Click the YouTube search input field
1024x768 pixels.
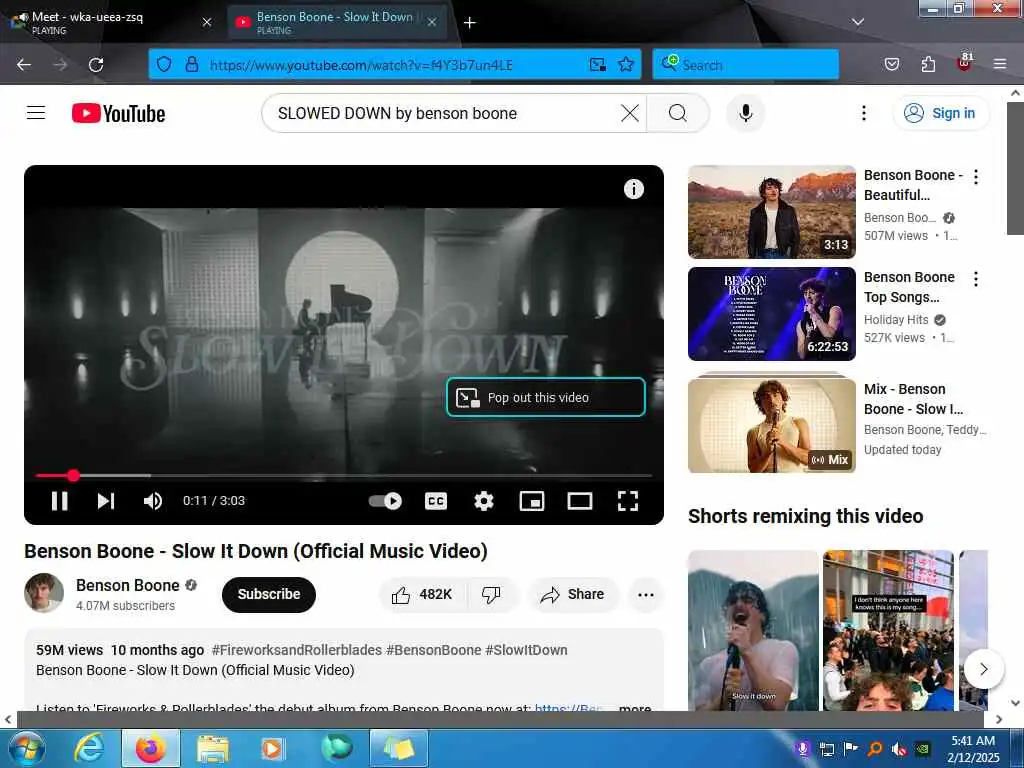click(x=444, y=114)
